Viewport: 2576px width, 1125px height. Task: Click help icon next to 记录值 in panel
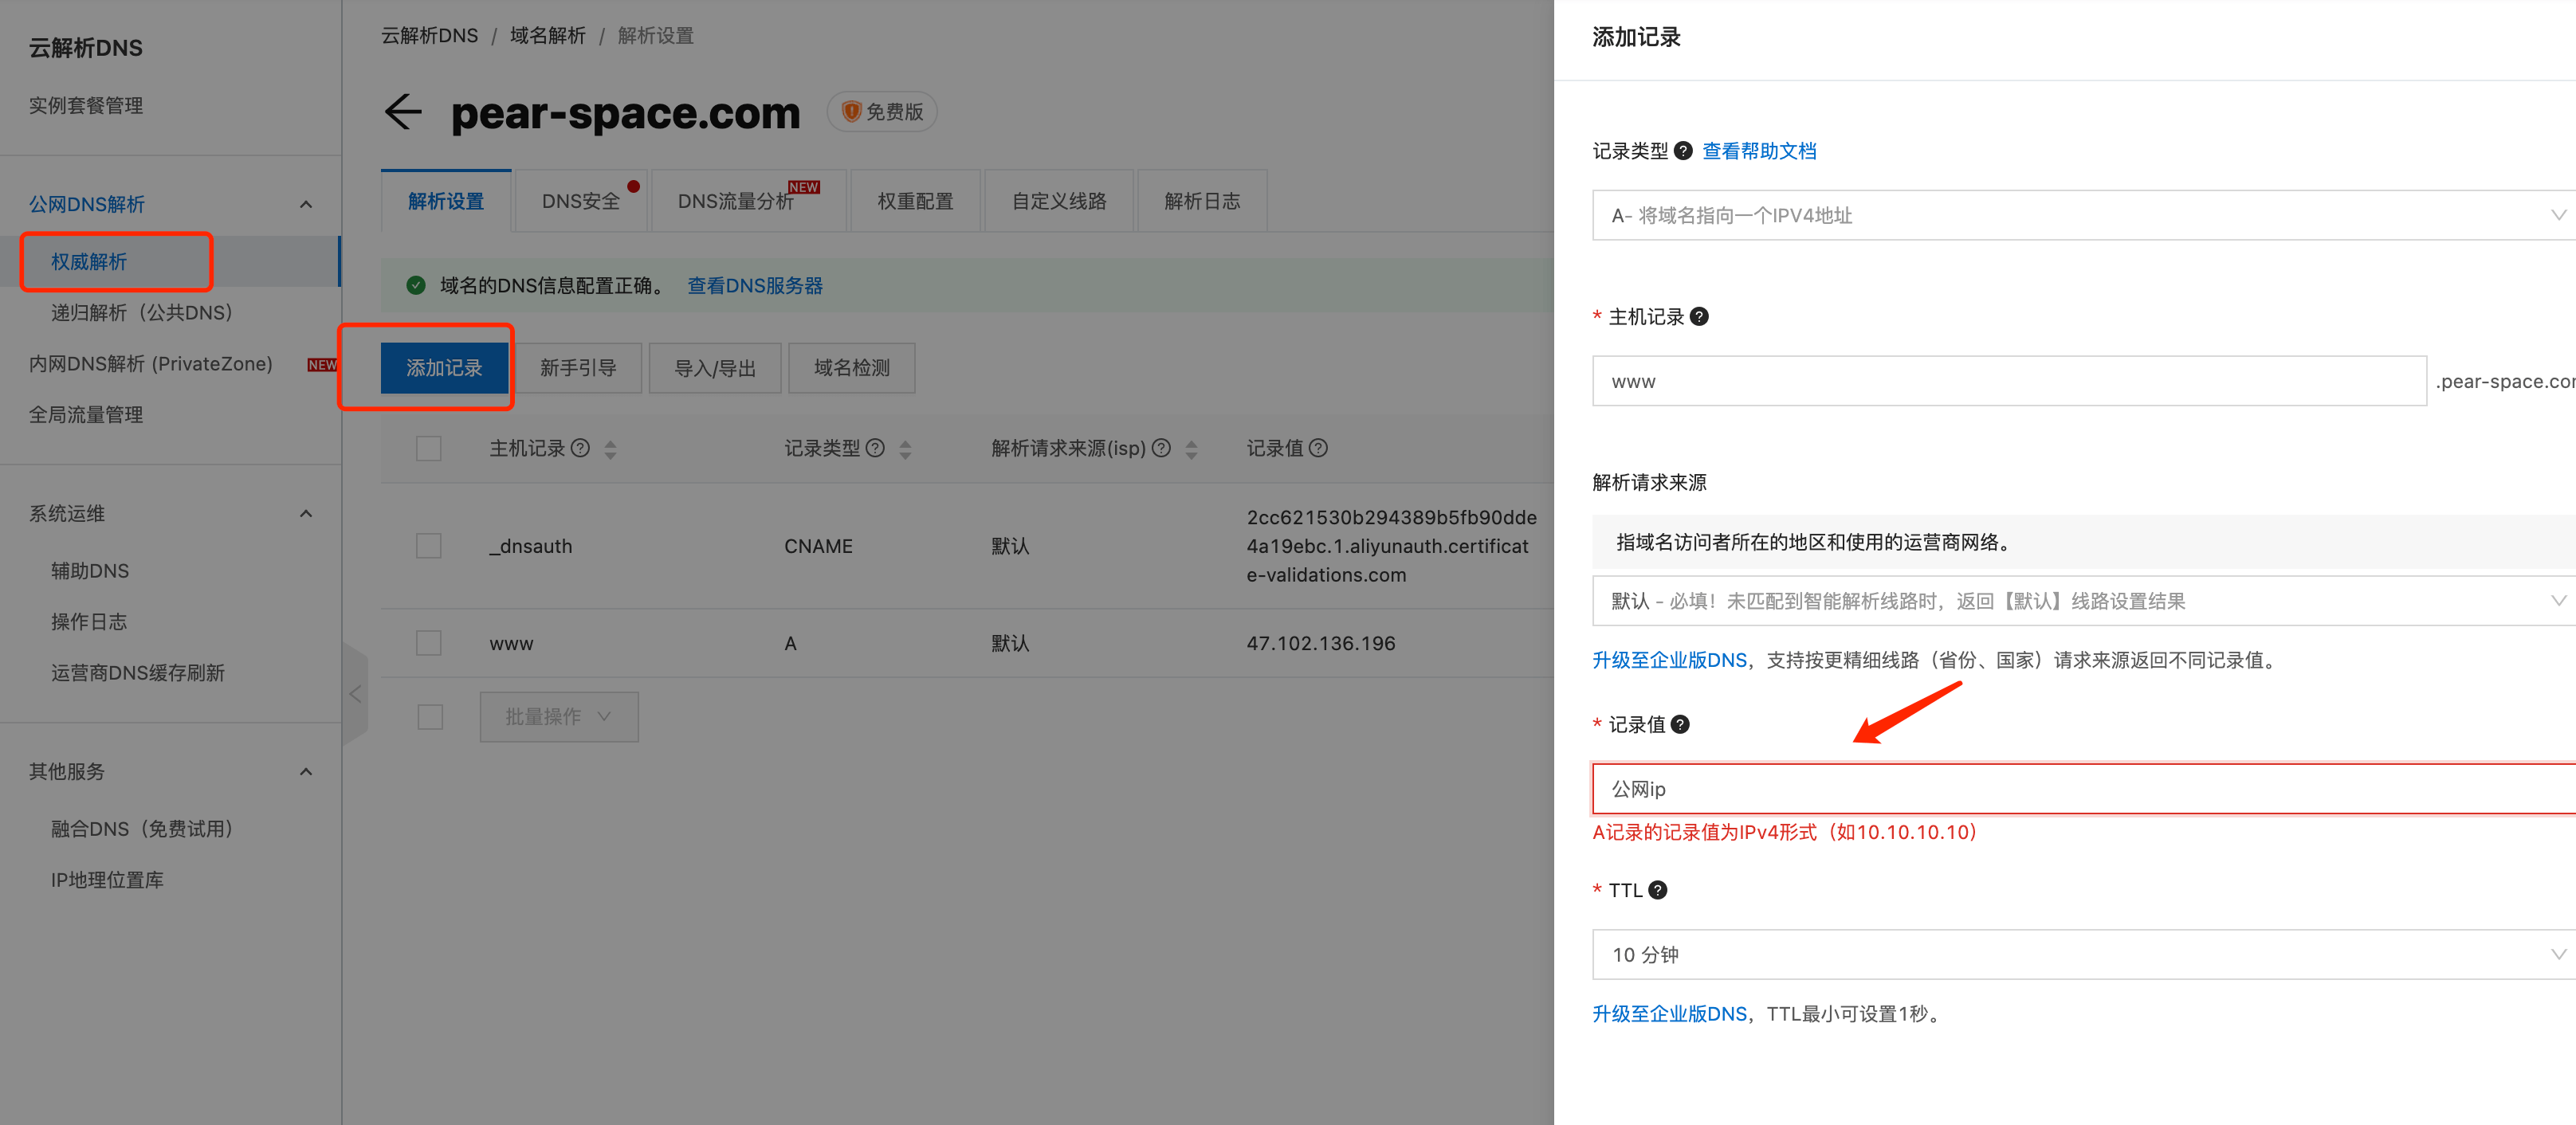(x=1680, y=725)
